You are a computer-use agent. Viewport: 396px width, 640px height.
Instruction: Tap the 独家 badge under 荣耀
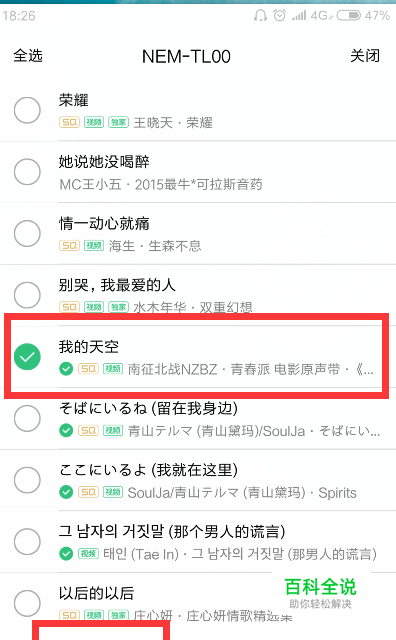[x=118, y=122]
